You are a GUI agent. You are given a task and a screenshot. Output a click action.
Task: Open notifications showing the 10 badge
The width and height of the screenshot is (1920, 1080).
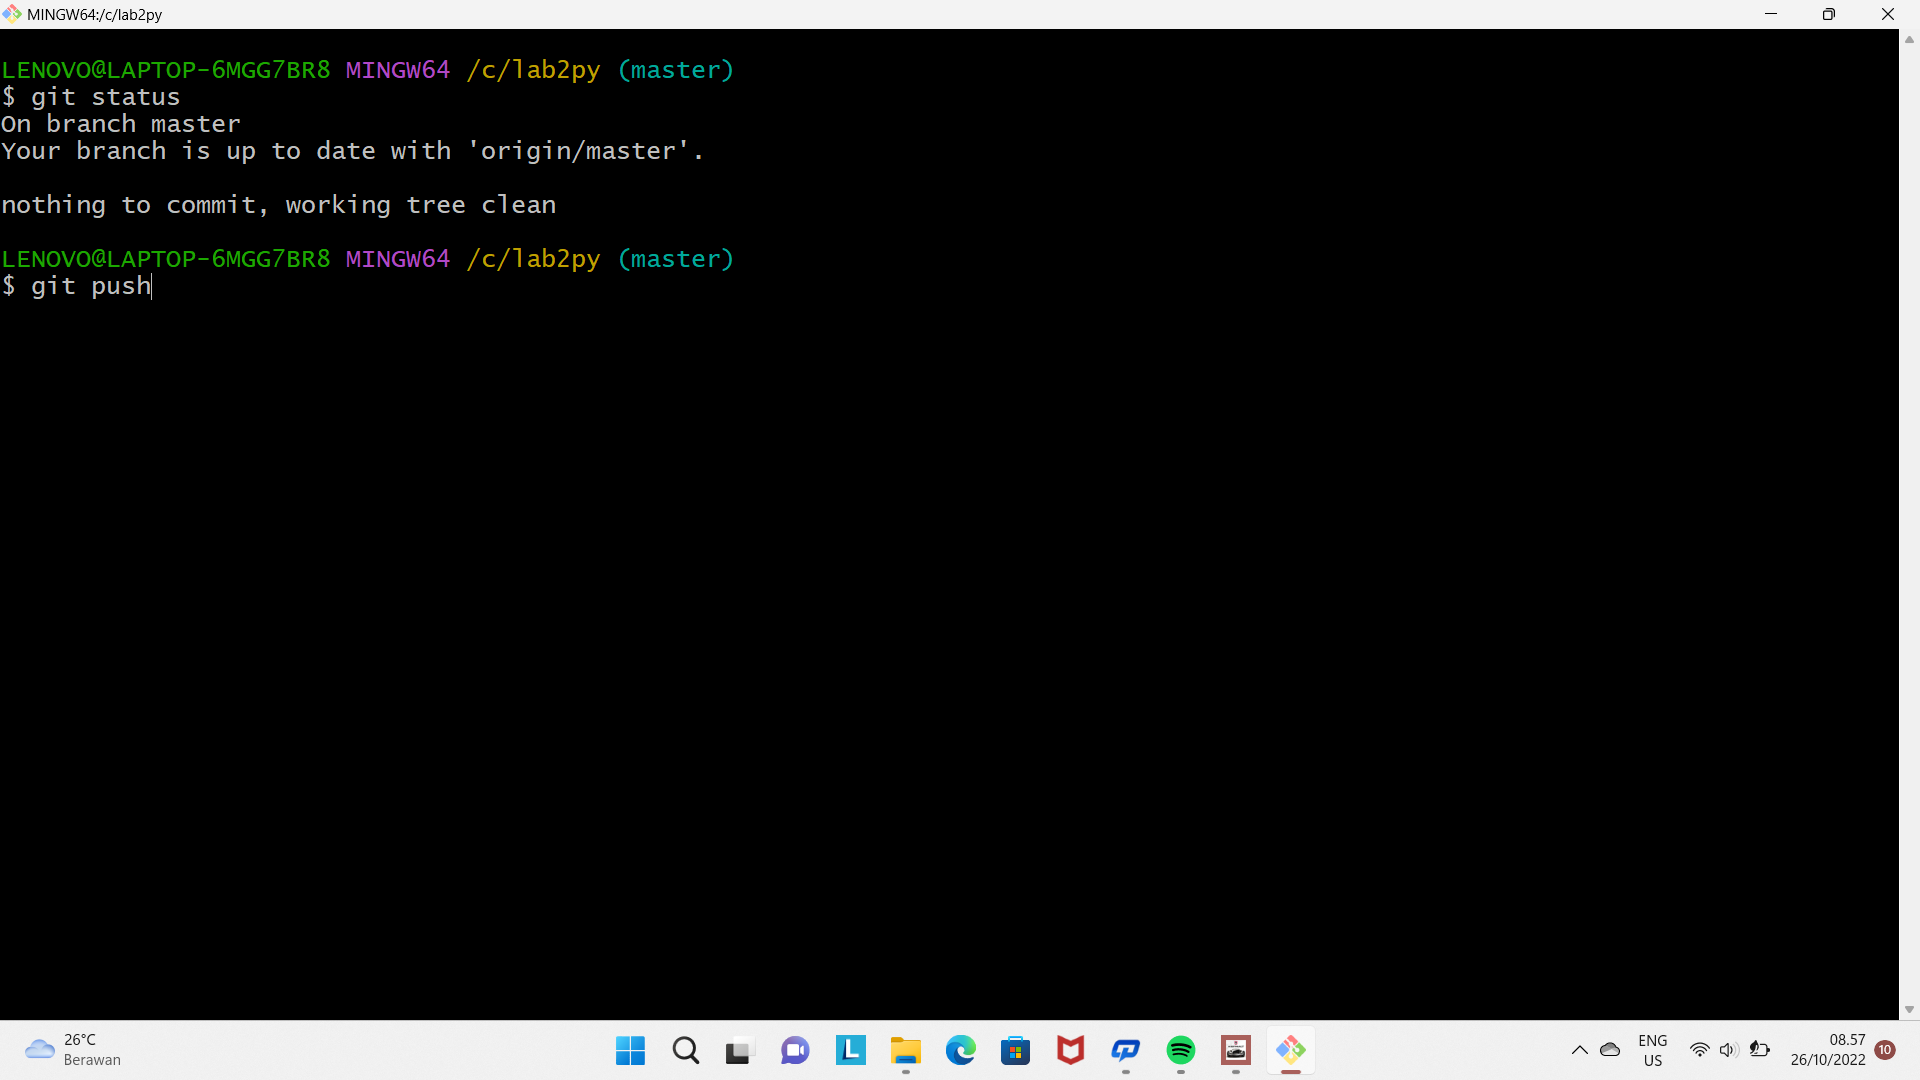[x=1886, y=1050]
